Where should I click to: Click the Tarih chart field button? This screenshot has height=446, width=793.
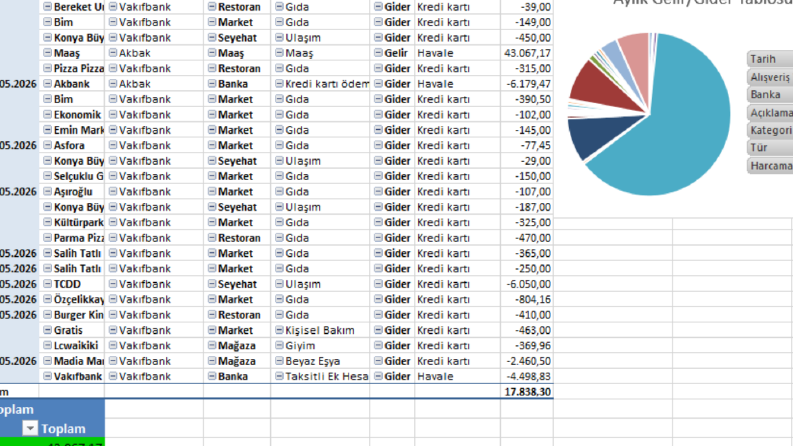point(770,59)
